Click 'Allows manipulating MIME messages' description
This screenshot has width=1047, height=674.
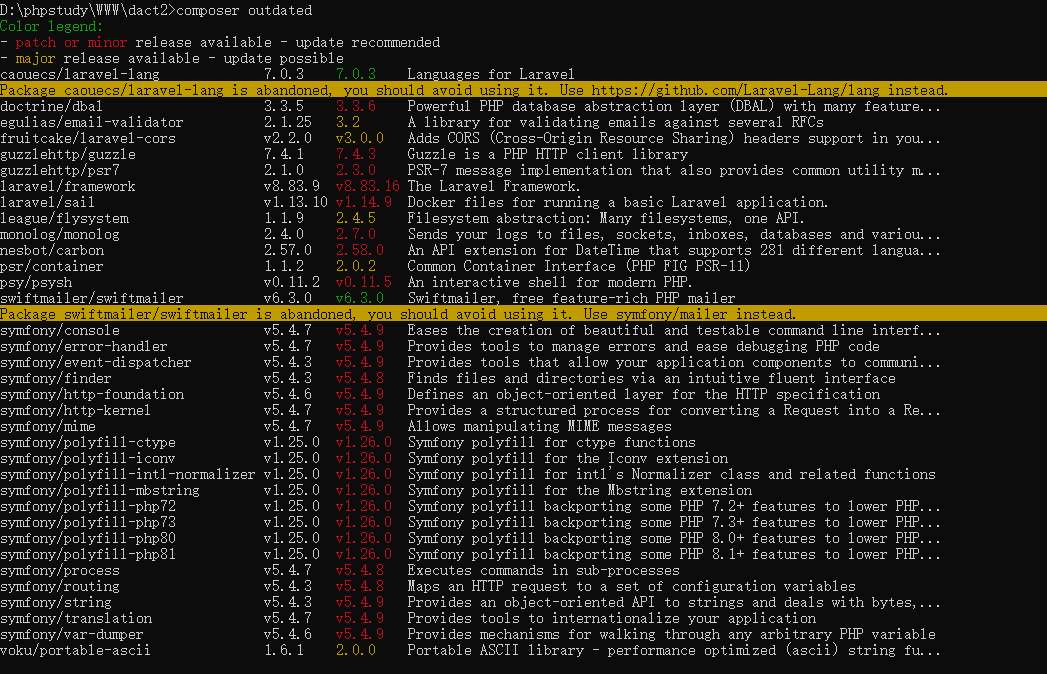540,427
